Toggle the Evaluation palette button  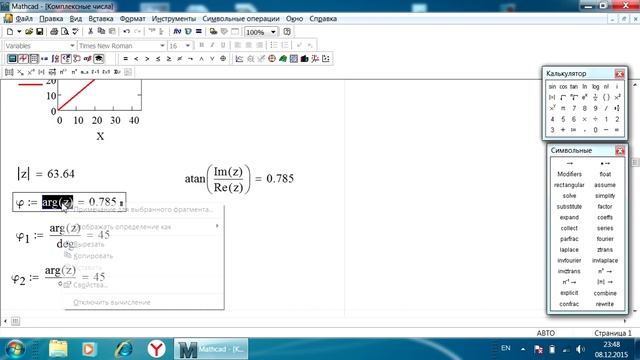point(44,59)
